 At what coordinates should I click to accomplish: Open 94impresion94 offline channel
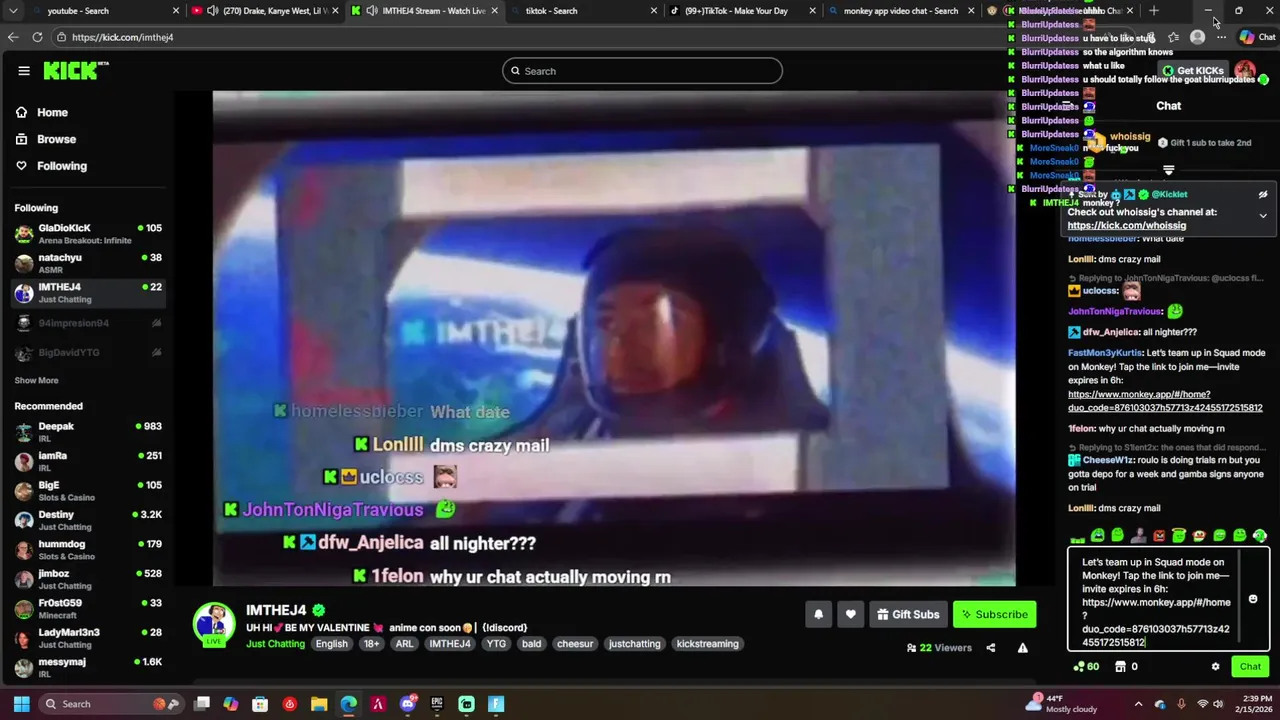tap(88, 323)
